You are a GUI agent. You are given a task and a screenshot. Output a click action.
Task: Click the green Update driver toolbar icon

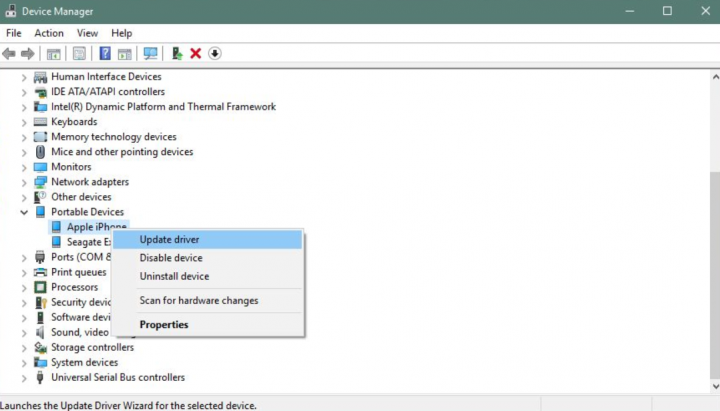click(x=177, y=53)
